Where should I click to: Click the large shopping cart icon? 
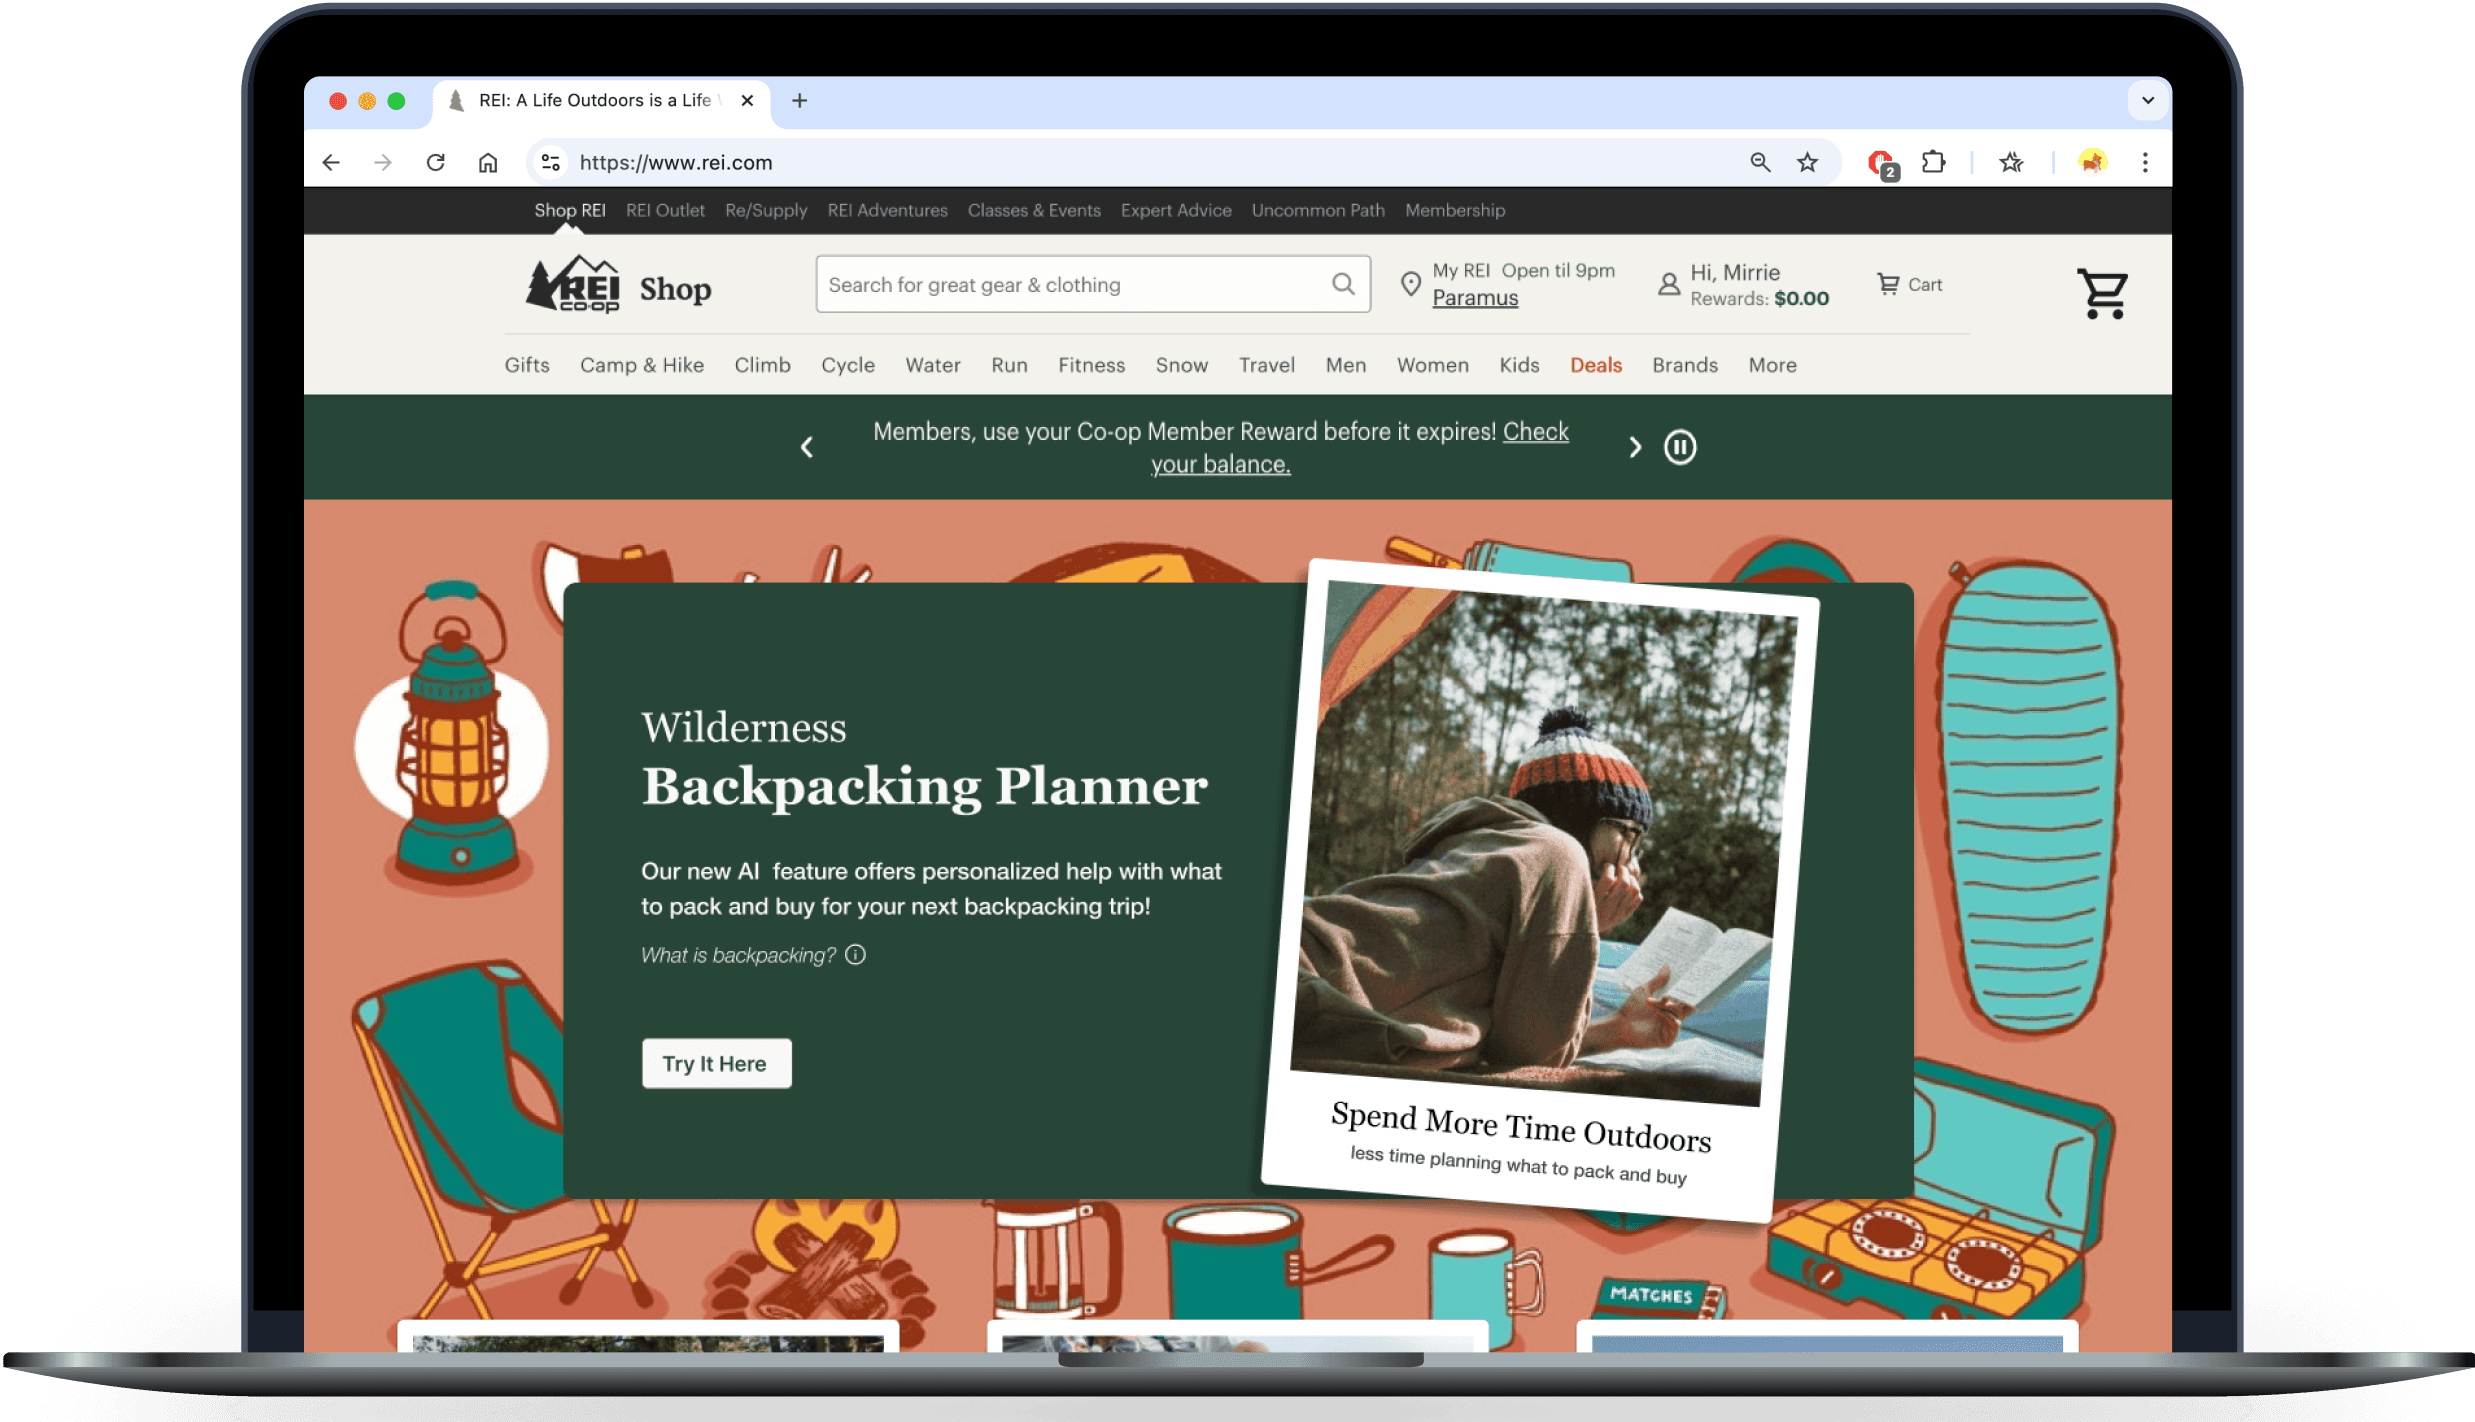tap(2102, 293)
